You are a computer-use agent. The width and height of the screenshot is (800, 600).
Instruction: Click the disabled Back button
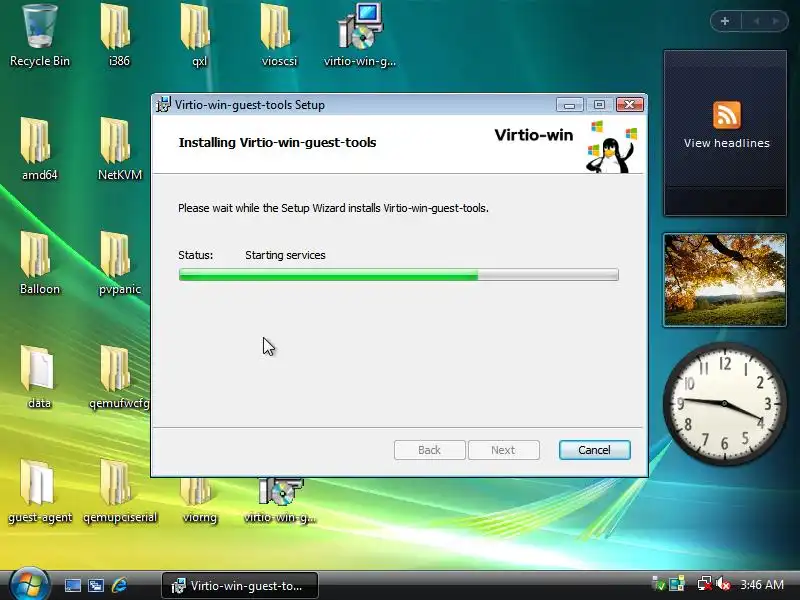click(430, 450)
